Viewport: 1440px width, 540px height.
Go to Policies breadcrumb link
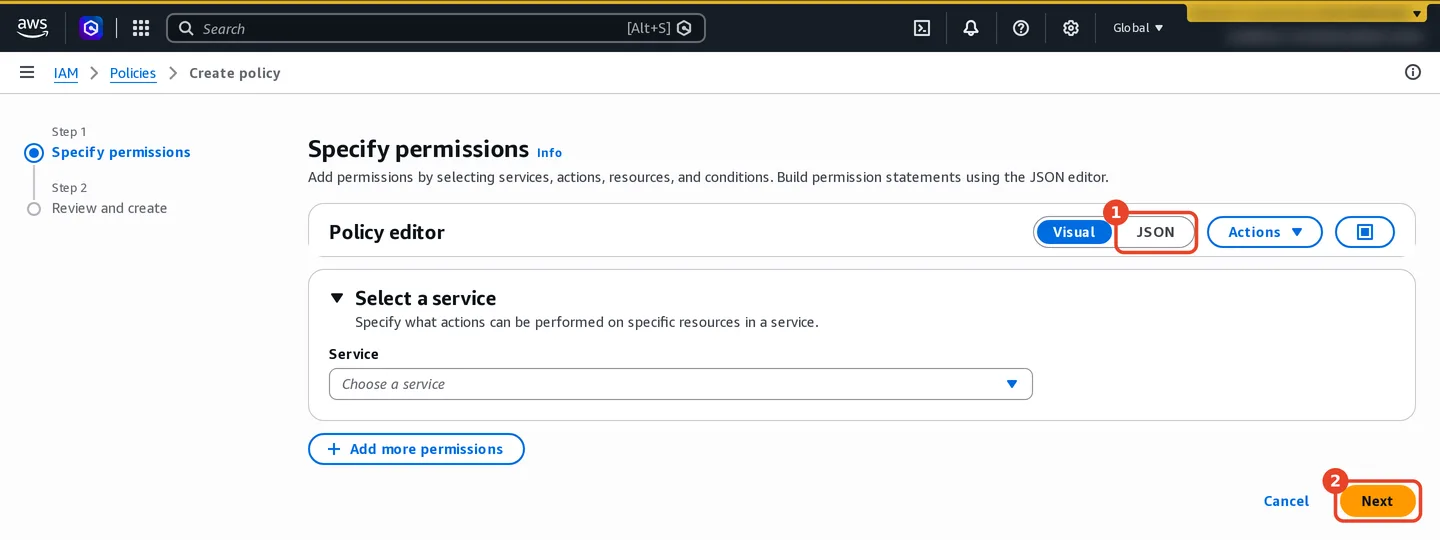click(x=133, y=73)
